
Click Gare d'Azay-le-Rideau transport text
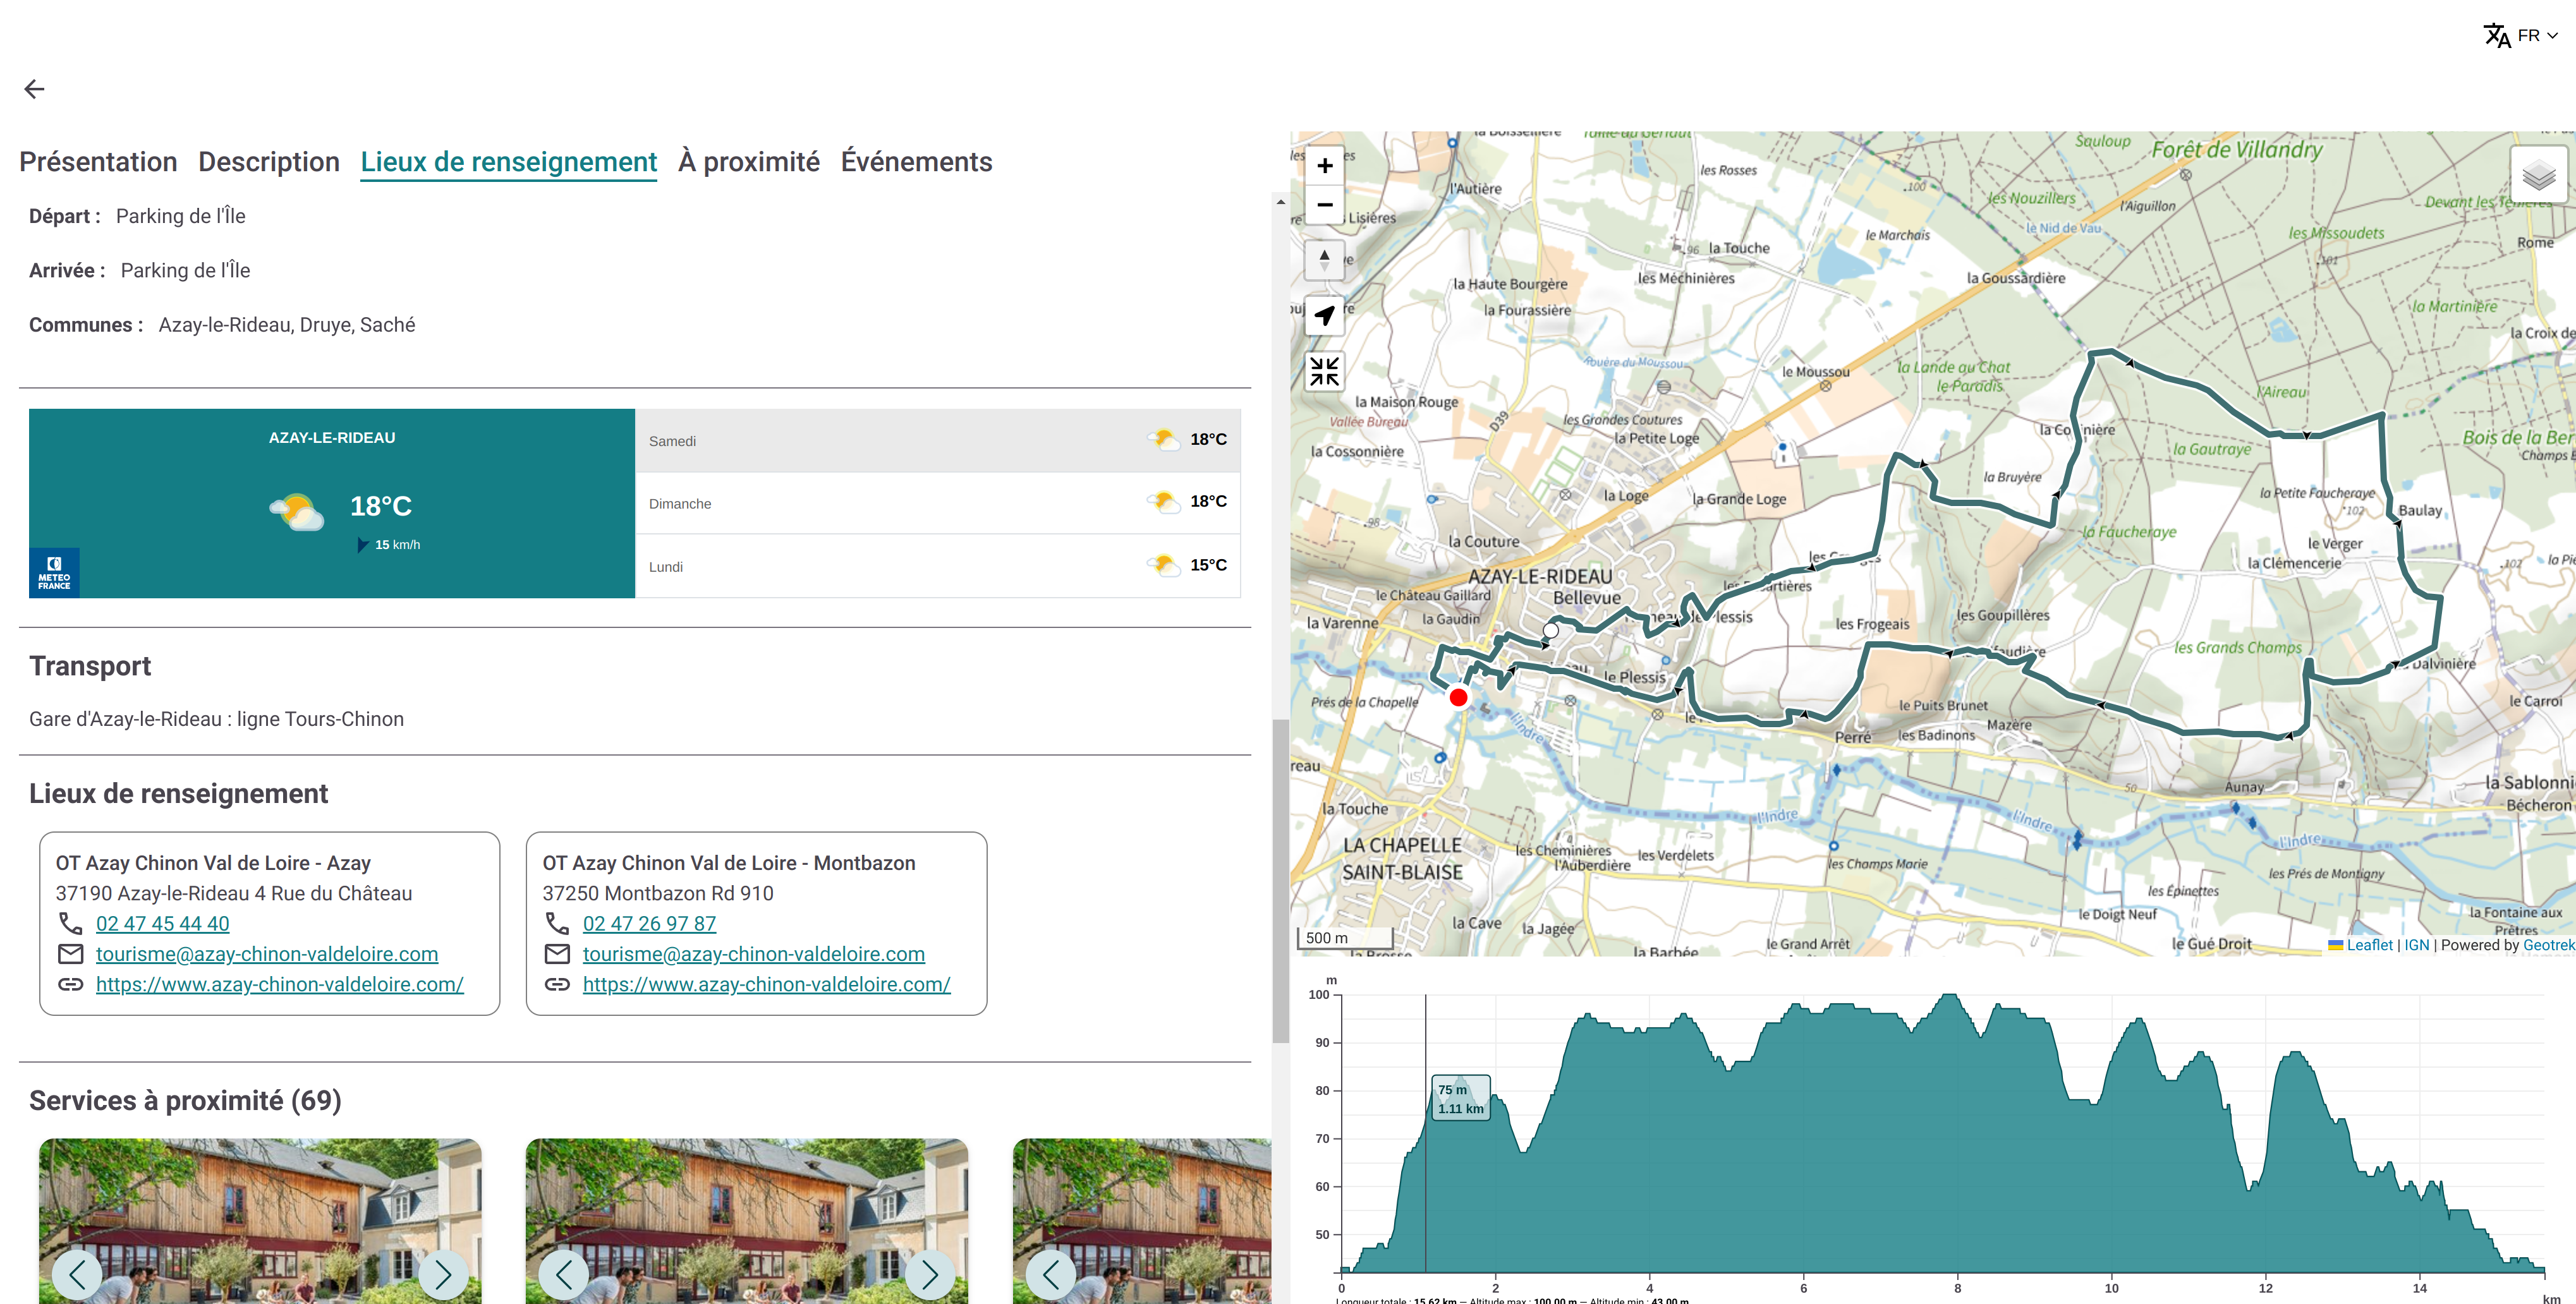216,719
